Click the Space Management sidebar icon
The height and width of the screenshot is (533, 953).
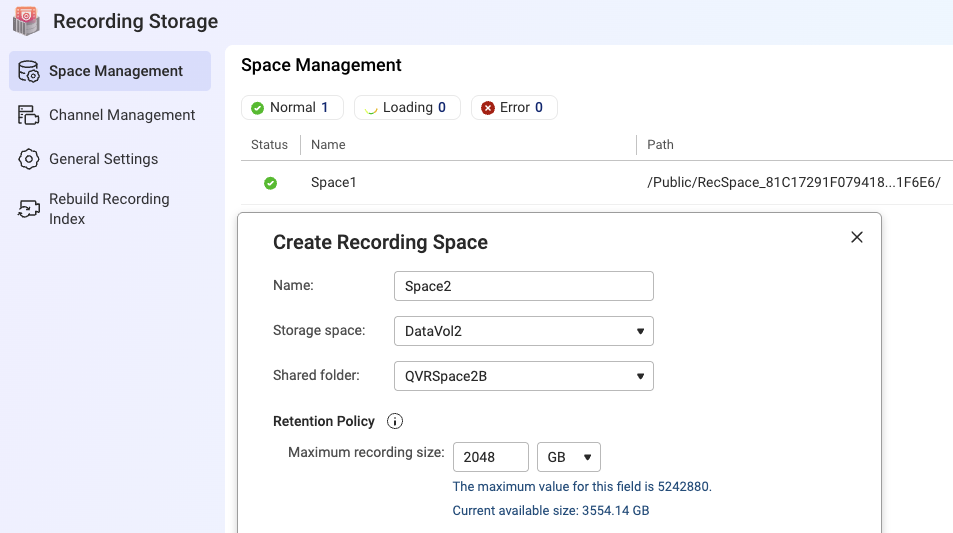pyautogui.click(x=29, y=71)
